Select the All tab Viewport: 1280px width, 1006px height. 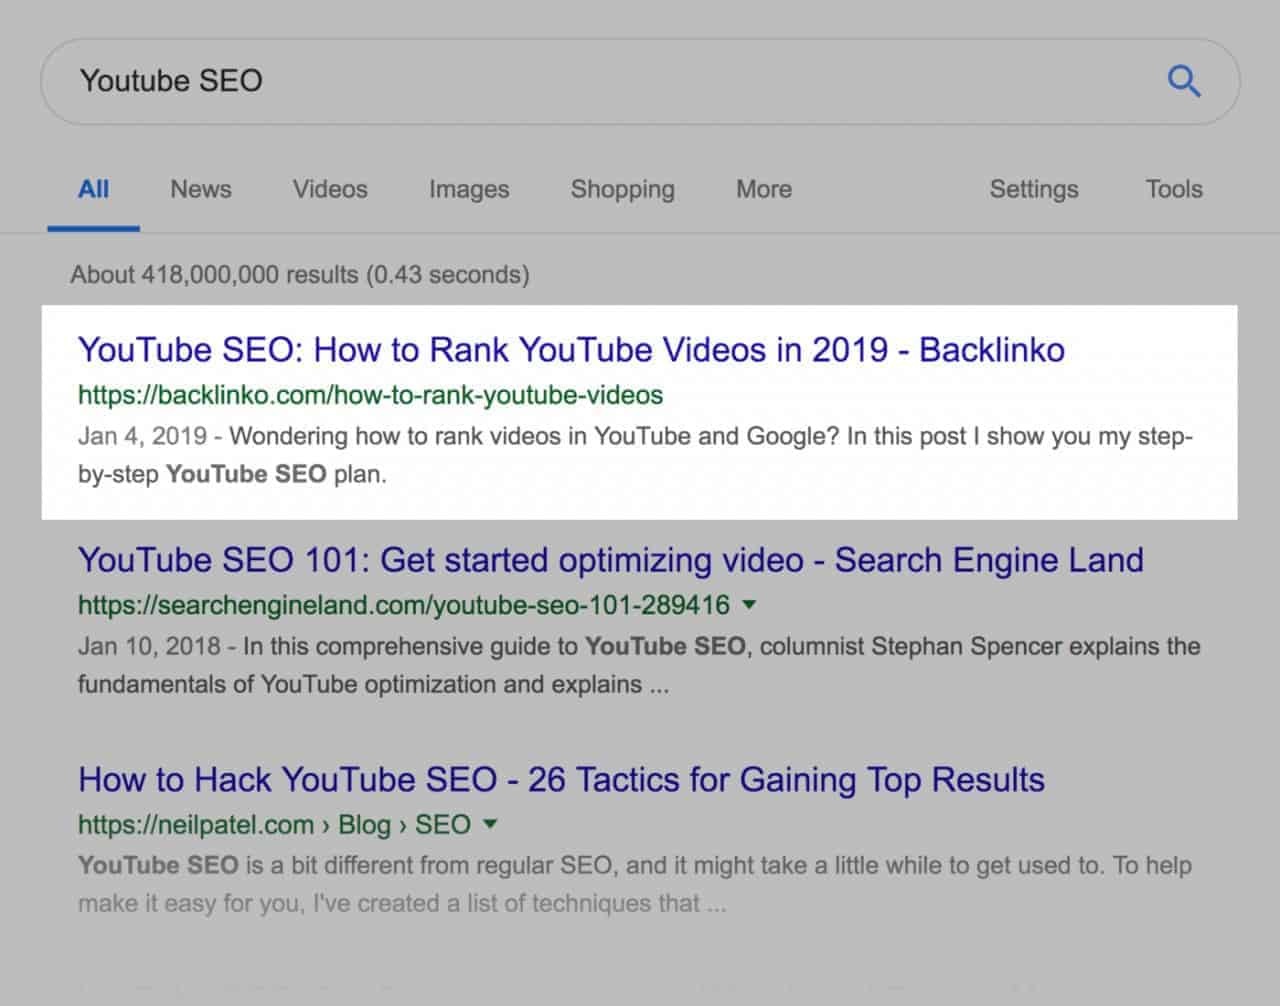point(94,189)
